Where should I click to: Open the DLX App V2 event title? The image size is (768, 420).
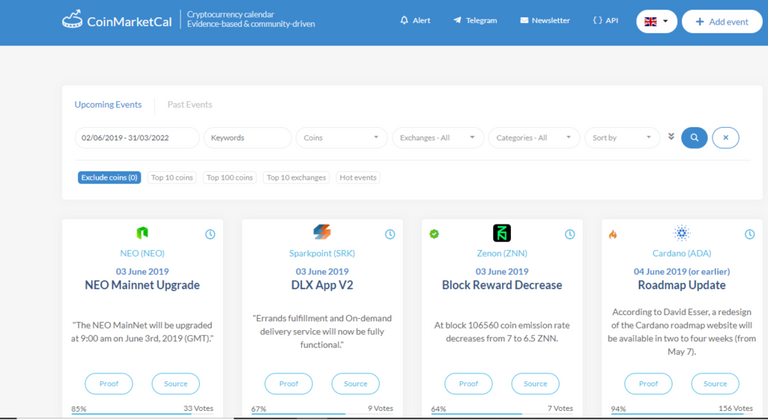pyautogui.click(x=322, y=285)
